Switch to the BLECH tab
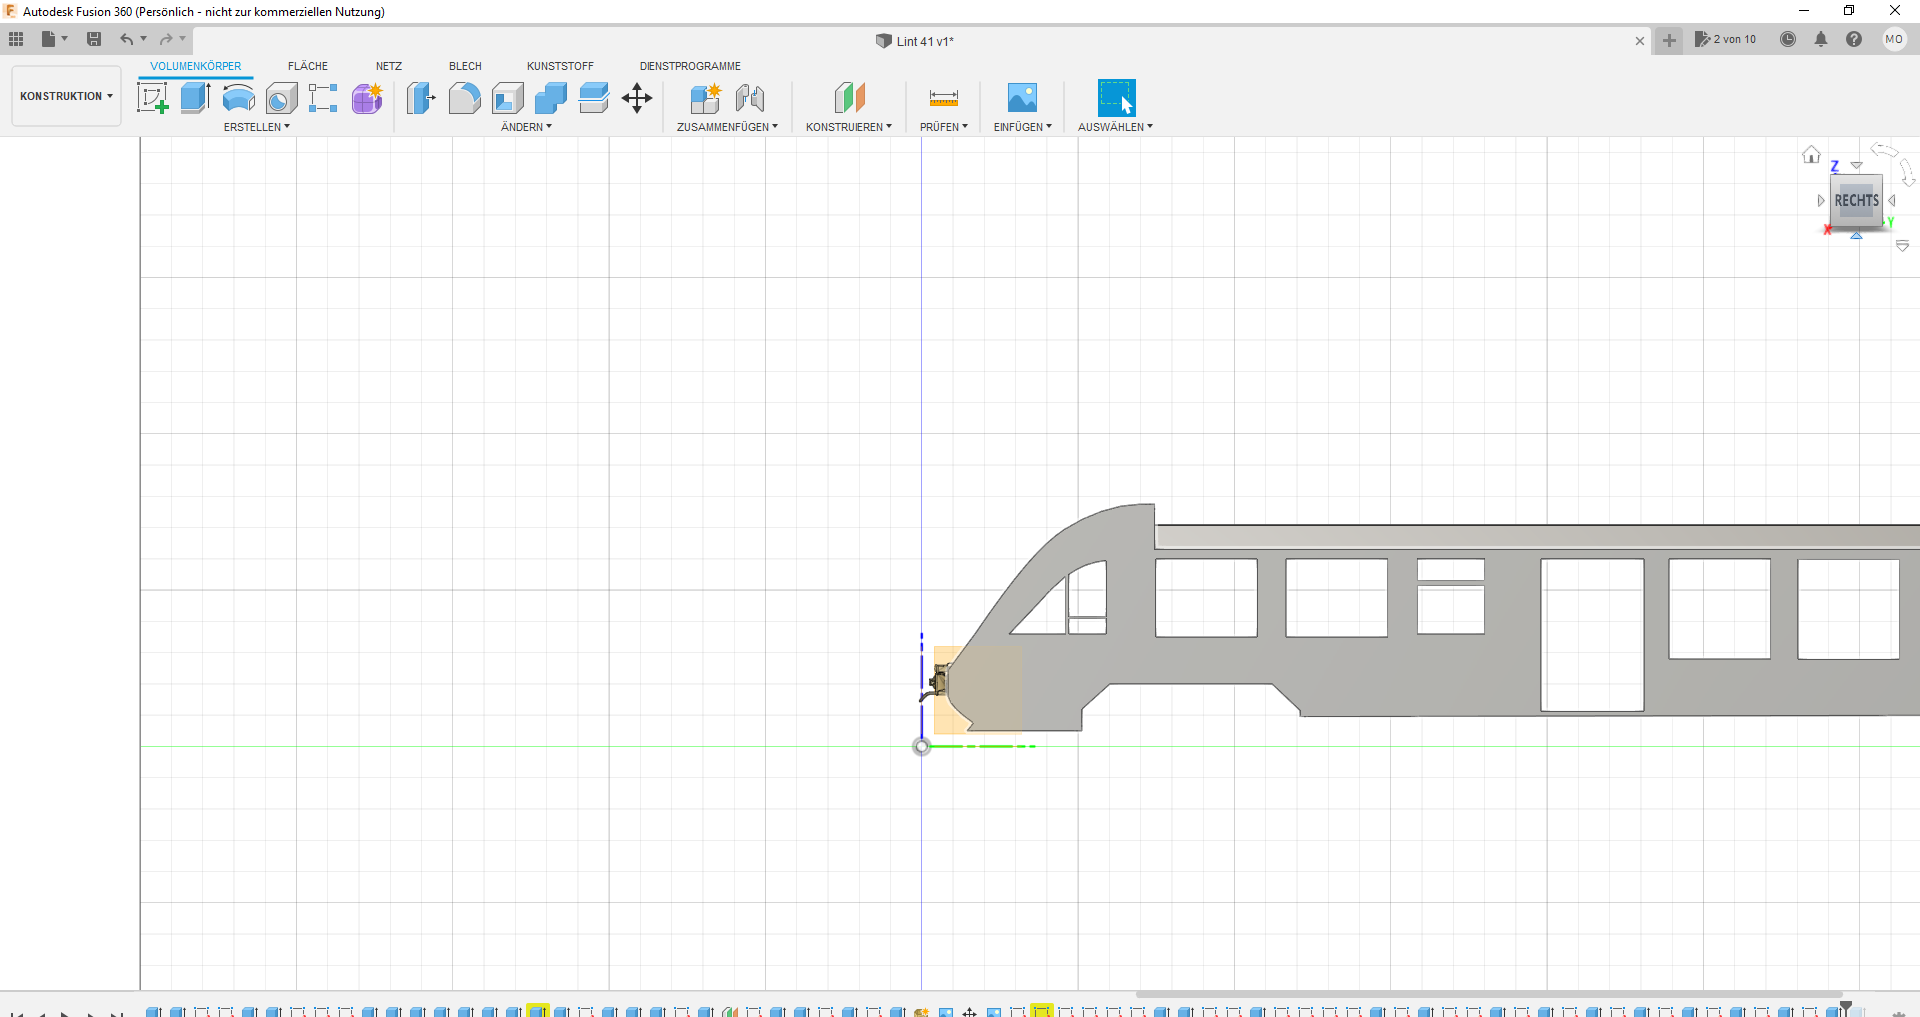The width and height of the screenshot is (1920, 1017). click(465, 66)
